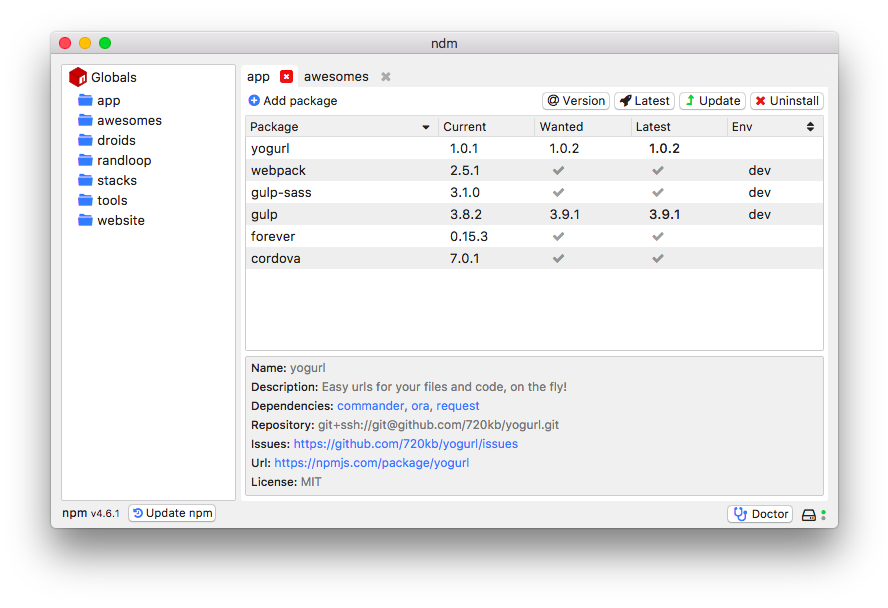Click the droids folder icon

[x=86, y=140]
